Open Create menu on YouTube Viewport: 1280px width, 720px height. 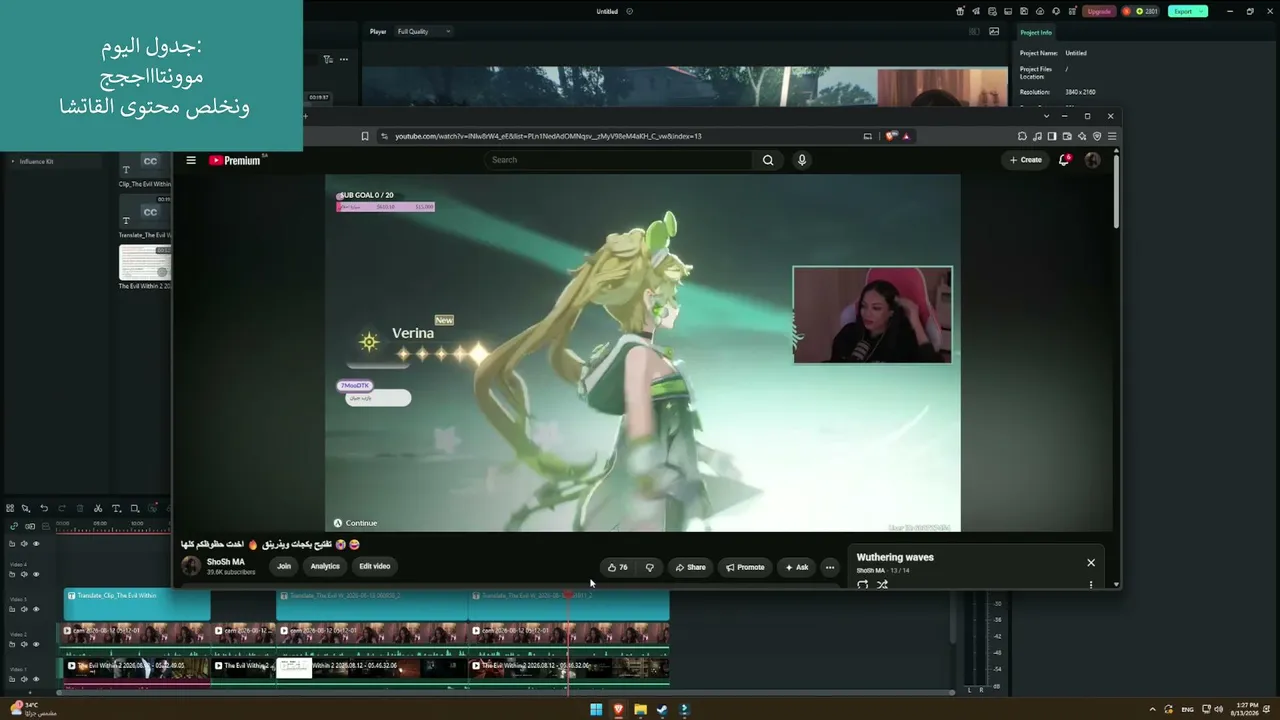coord(1025,160)
